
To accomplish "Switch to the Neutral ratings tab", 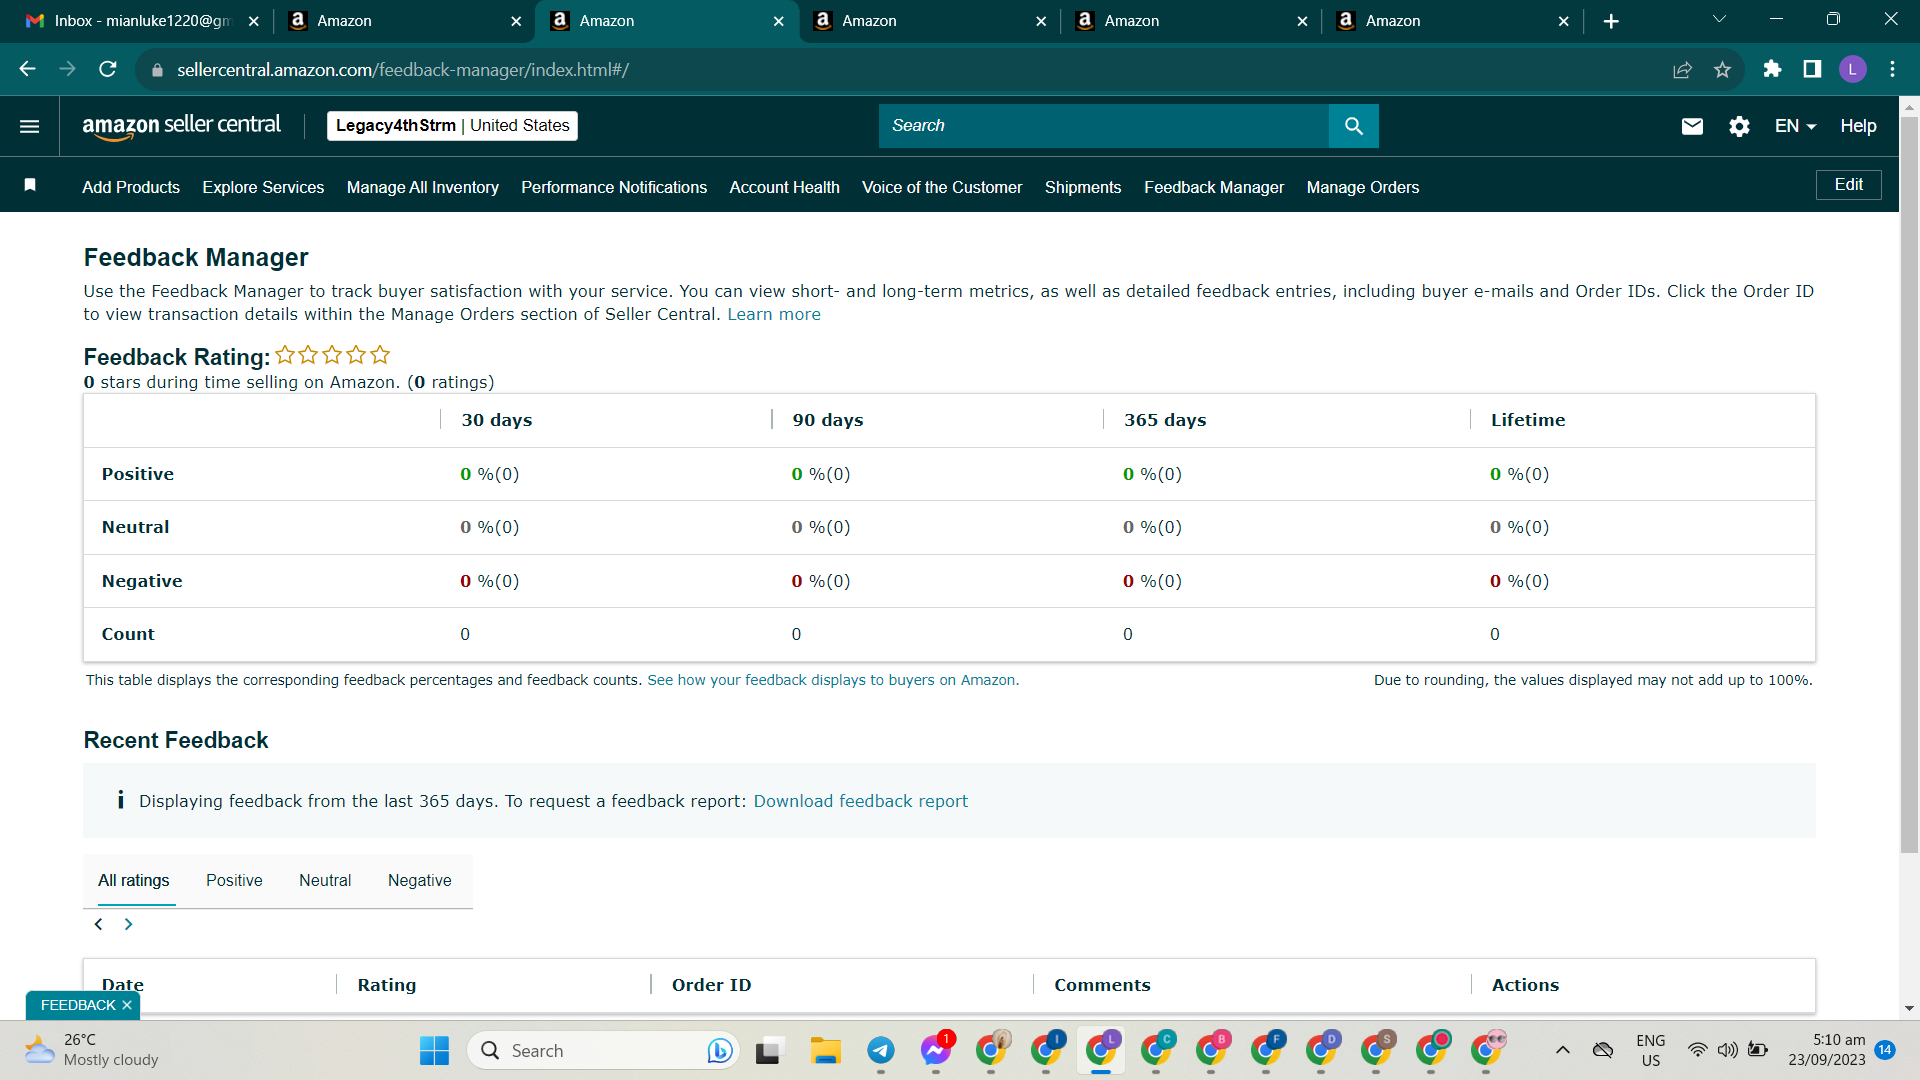I will [325, 881].
